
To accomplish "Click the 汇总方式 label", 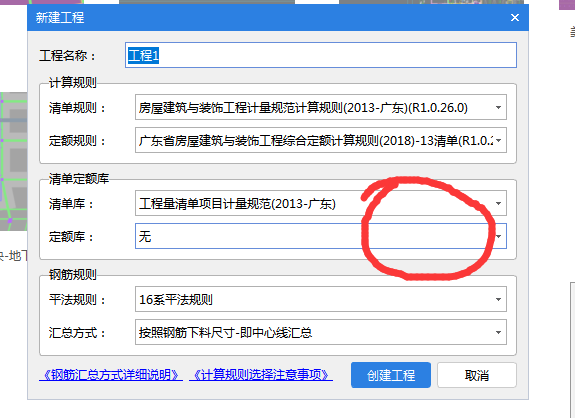I will pos(77,333).
